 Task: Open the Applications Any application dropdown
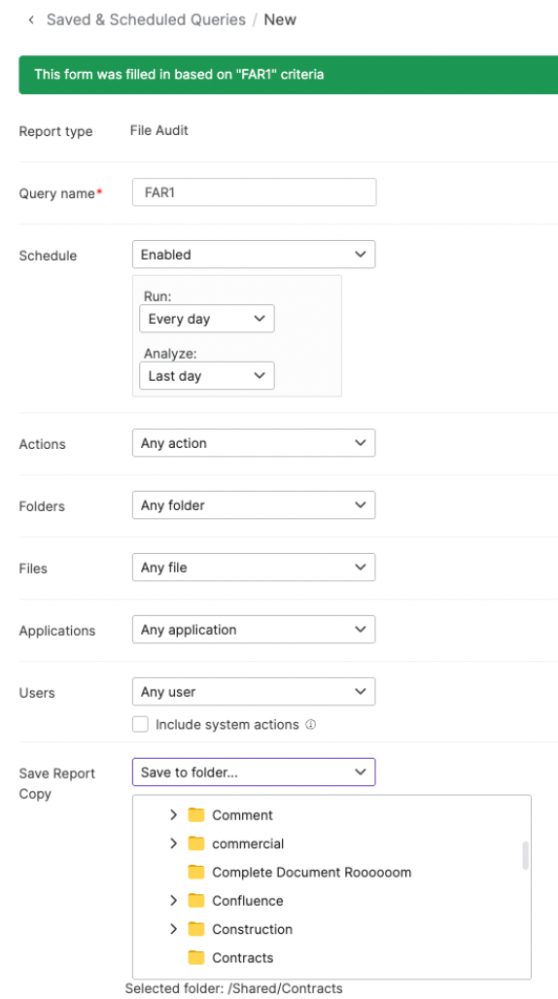[254, 629]
